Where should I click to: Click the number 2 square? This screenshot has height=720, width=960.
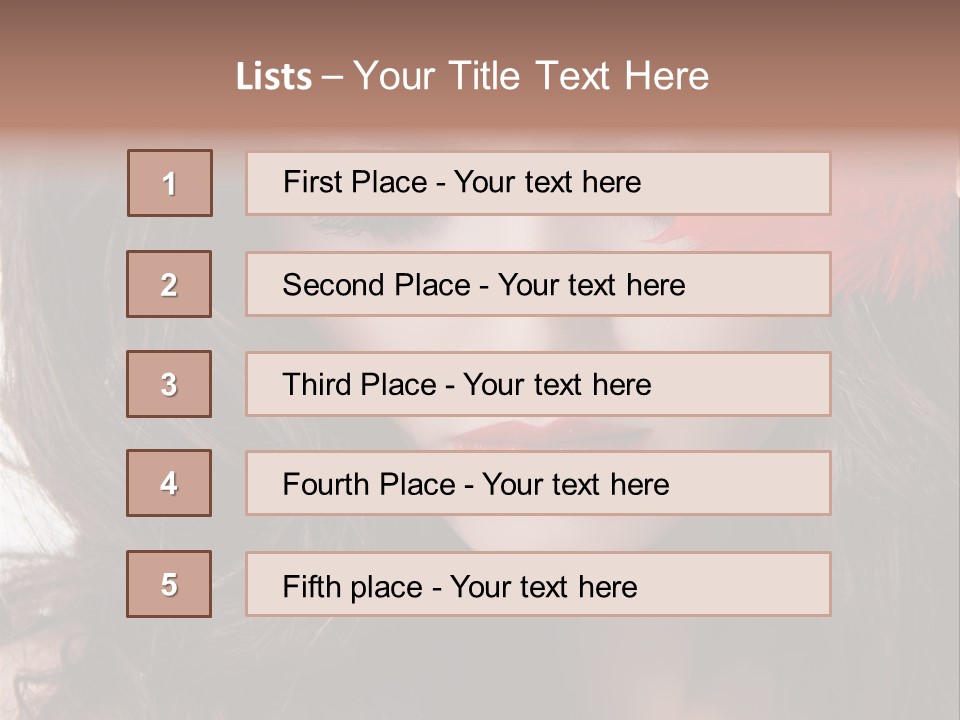(x=169, y=284)
